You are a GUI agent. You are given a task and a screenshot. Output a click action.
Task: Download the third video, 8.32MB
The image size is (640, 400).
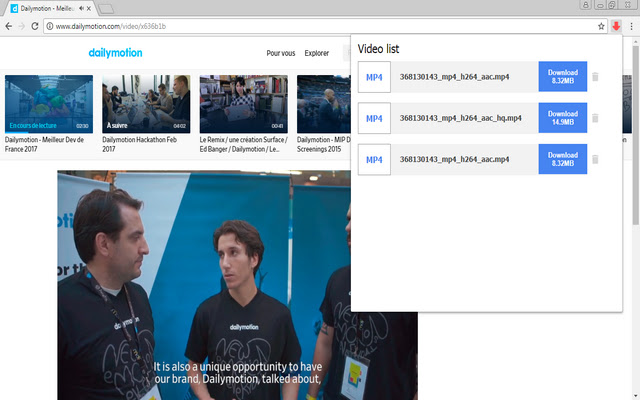pyautogui.click(x=562, y=159)
